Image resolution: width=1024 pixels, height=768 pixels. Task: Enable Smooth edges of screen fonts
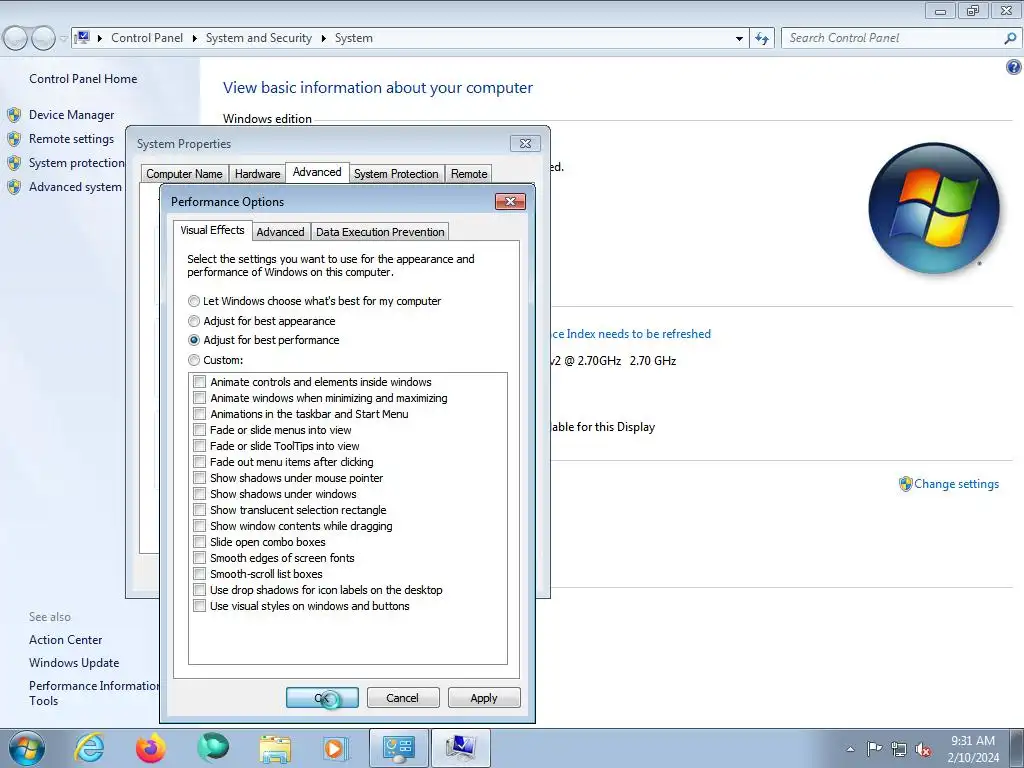tap(200, 558)
